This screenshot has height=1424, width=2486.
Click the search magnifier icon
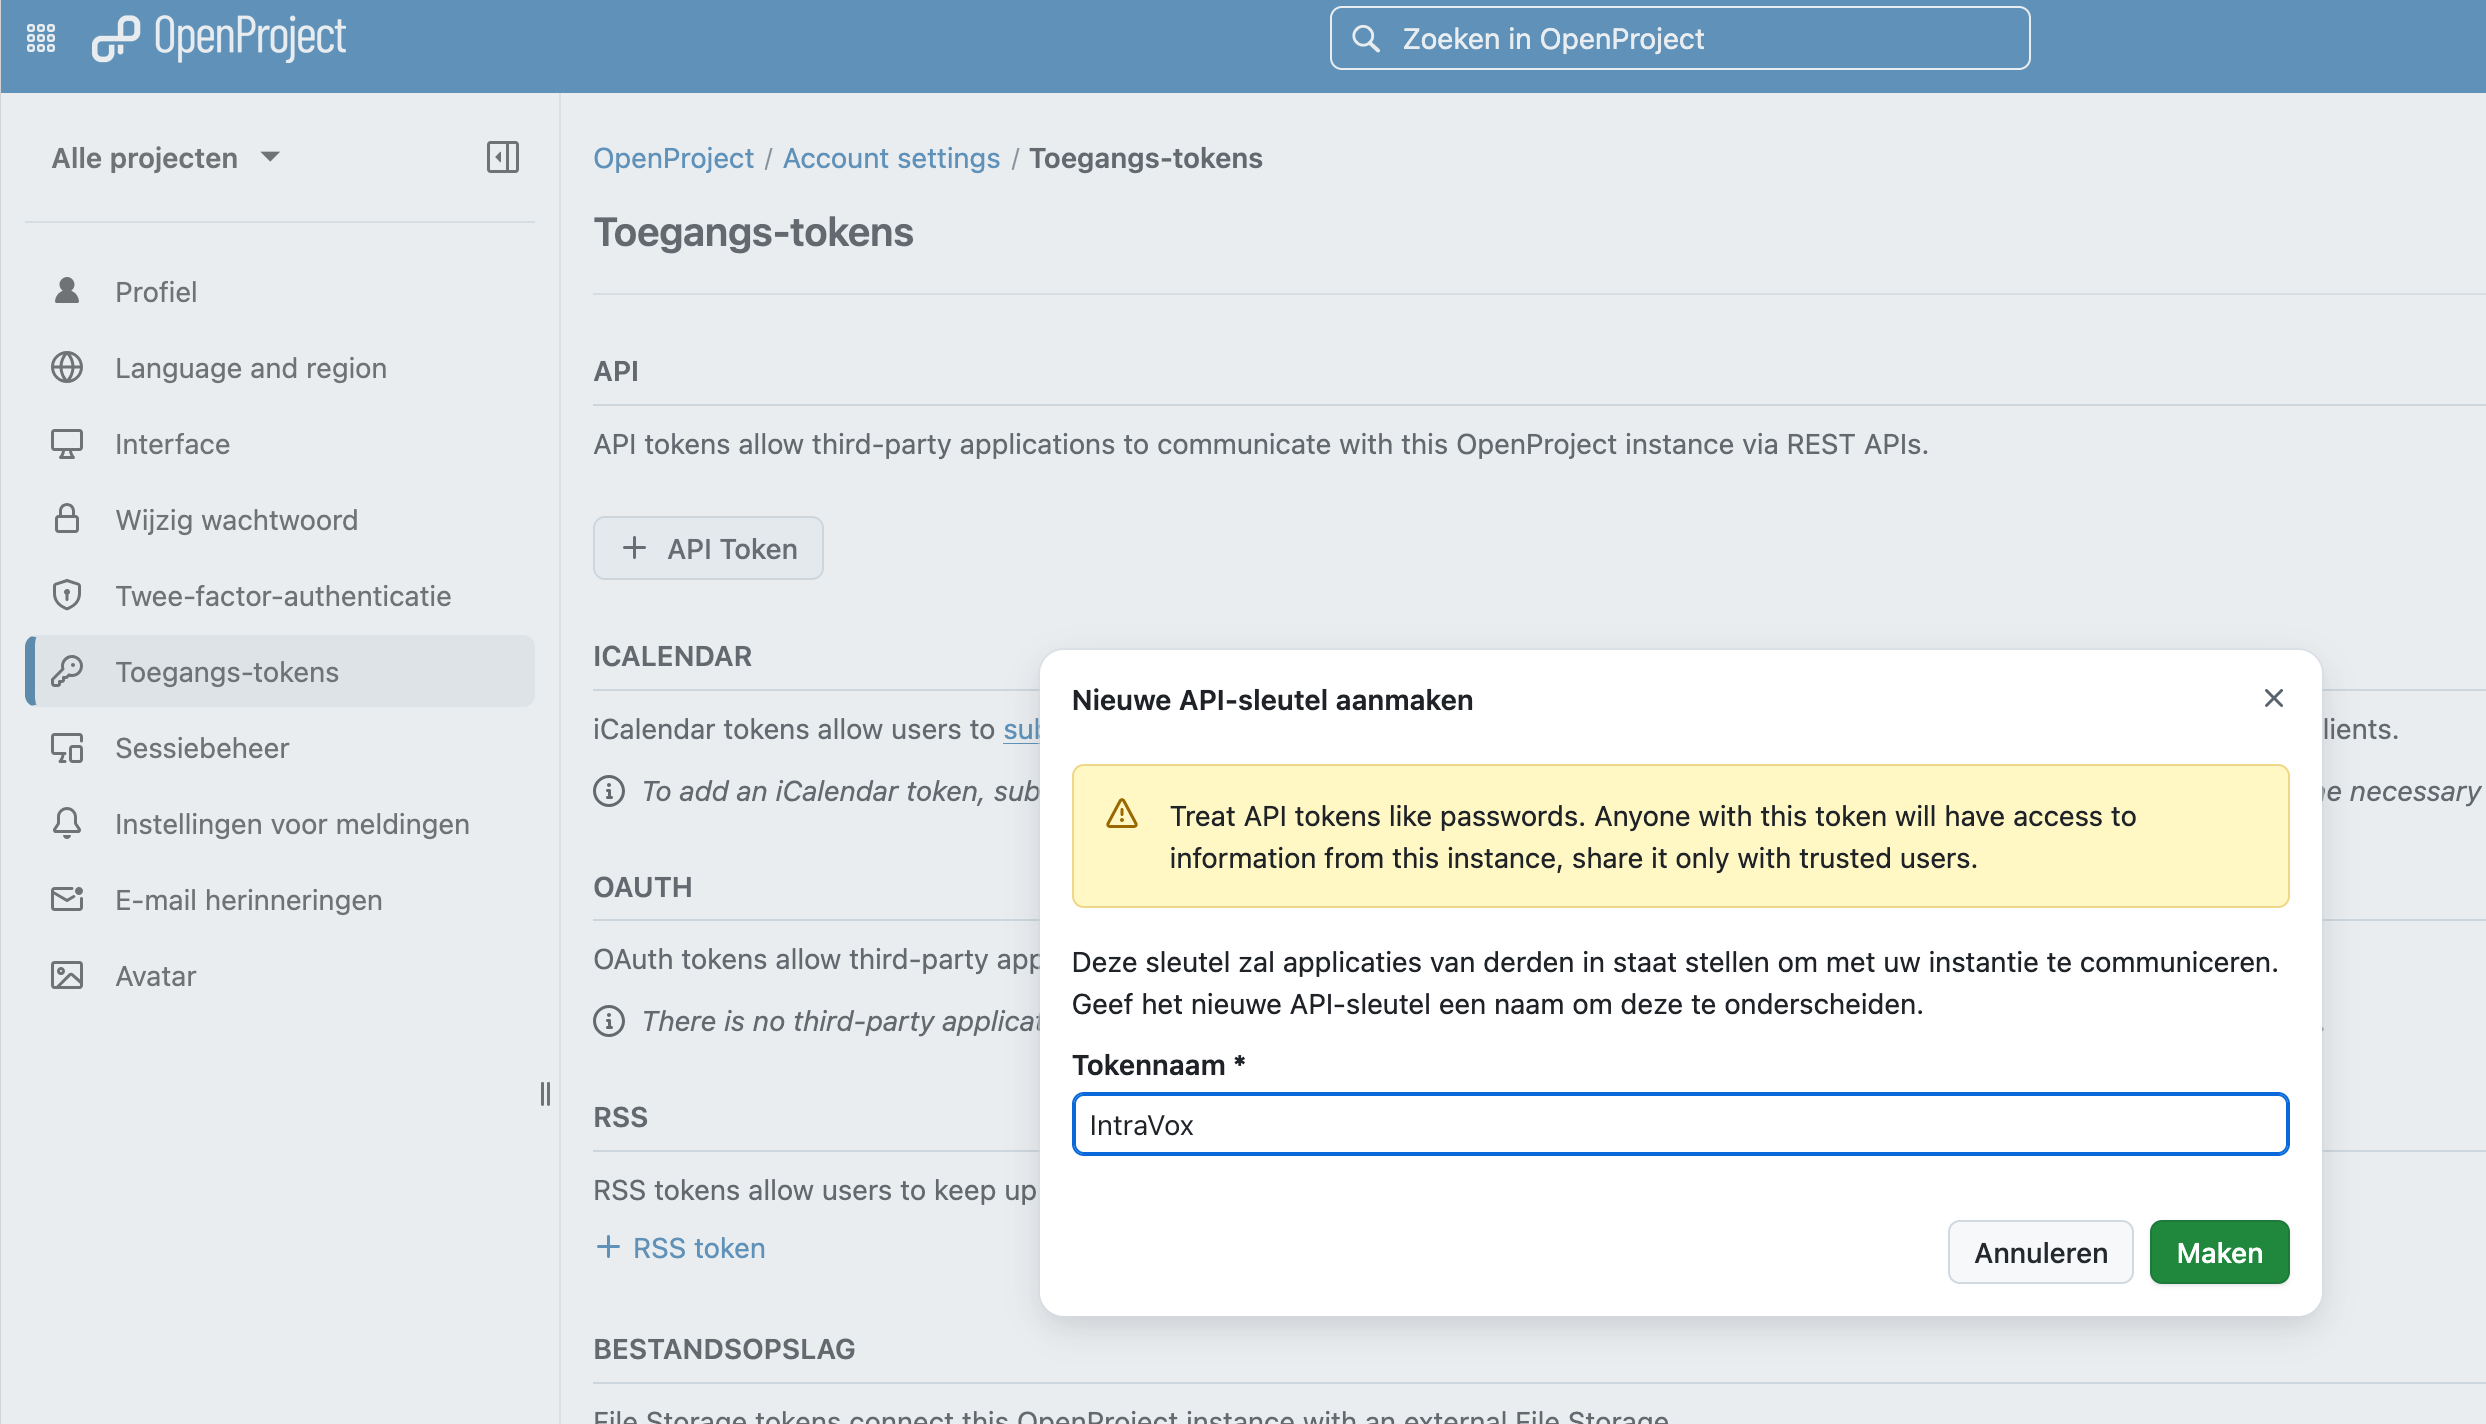click(1366, 39)
